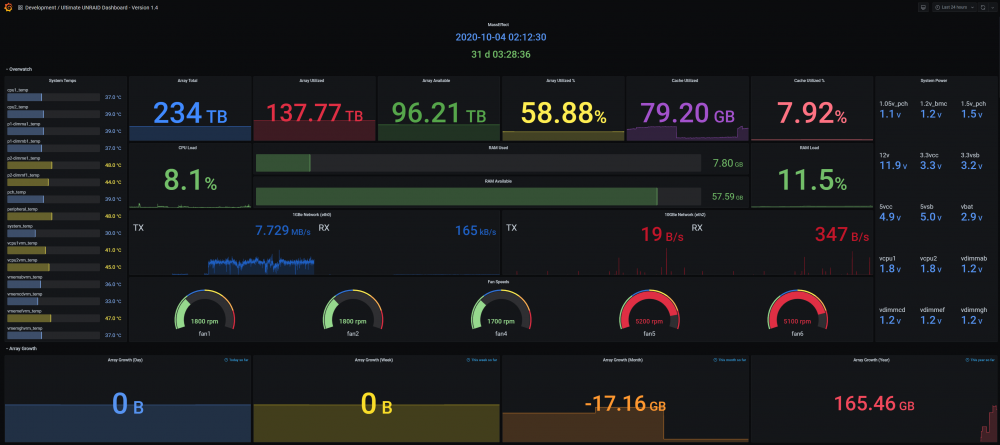This screenshot has height=445, width=1000.
Task: Click the 7.729 MB/s TX value
Action: coord(283,230)
